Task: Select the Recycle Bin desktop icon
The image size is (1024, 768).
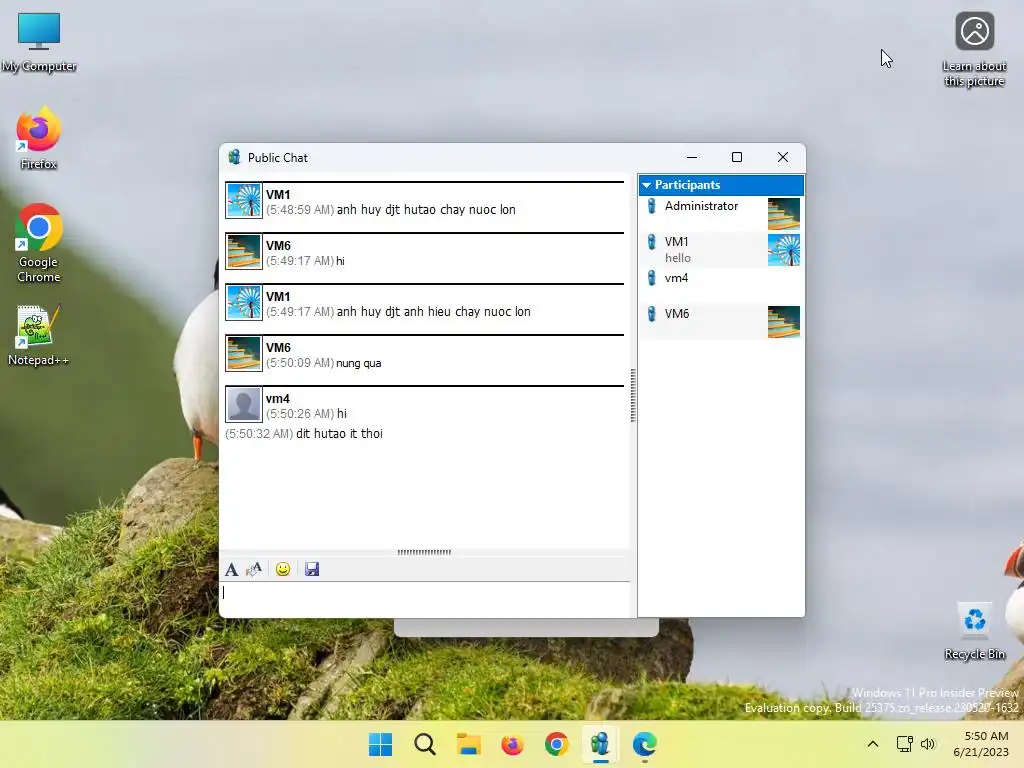Action: tap(974, 630)
